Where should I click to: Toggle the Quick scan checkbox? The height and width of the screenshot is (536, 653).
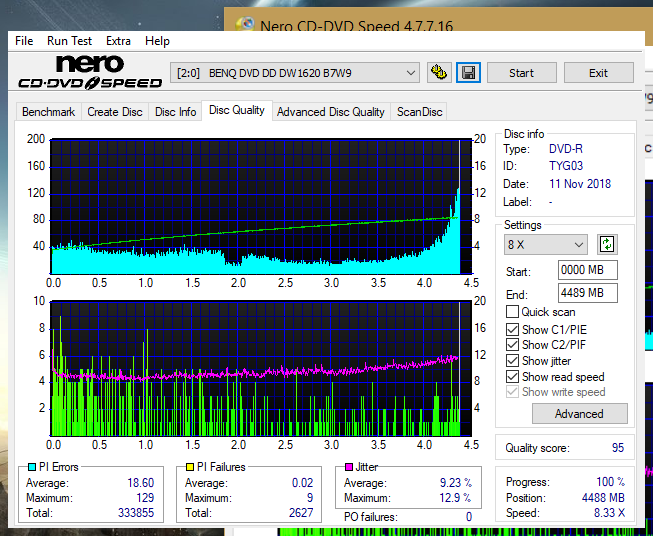click(x=512, y=312)
